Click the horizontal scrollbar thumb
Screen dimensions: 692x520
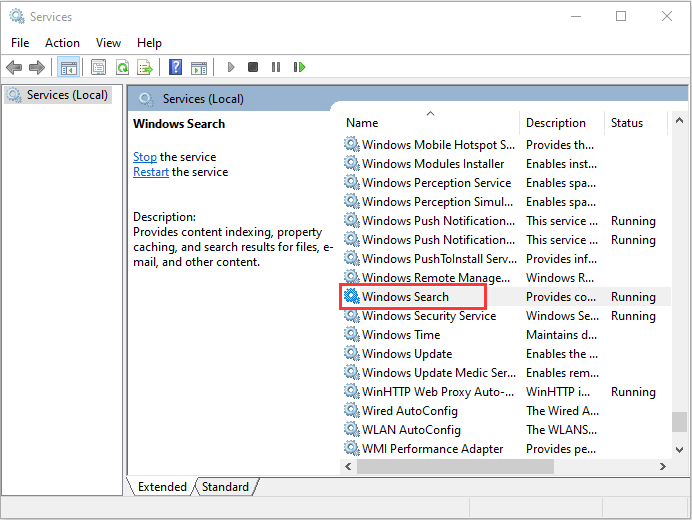pyautogui.click(x=455, y=466)
